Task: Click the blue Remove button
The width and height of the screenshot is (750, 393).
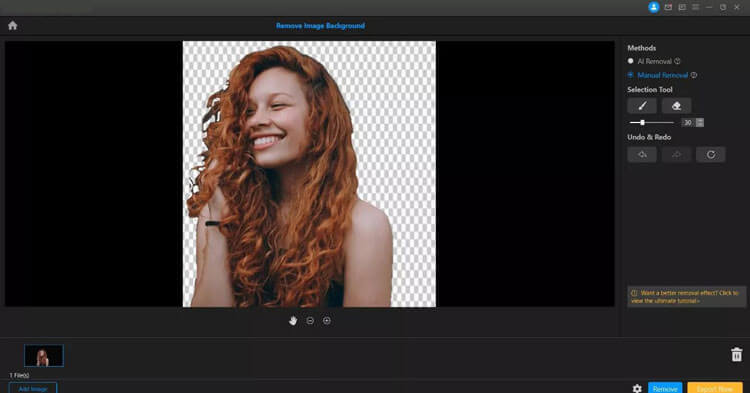Action: click(x=665, y=388)
